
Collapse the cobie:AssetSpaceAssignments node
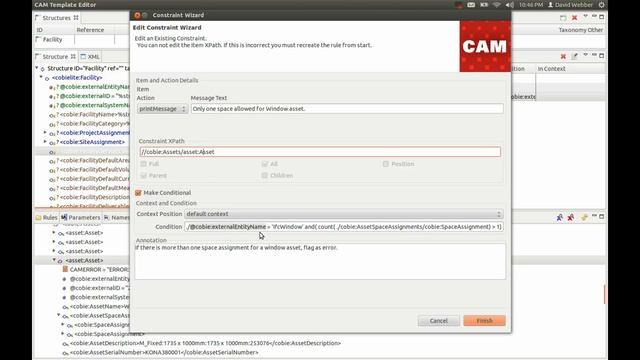[x=59, y=315]
